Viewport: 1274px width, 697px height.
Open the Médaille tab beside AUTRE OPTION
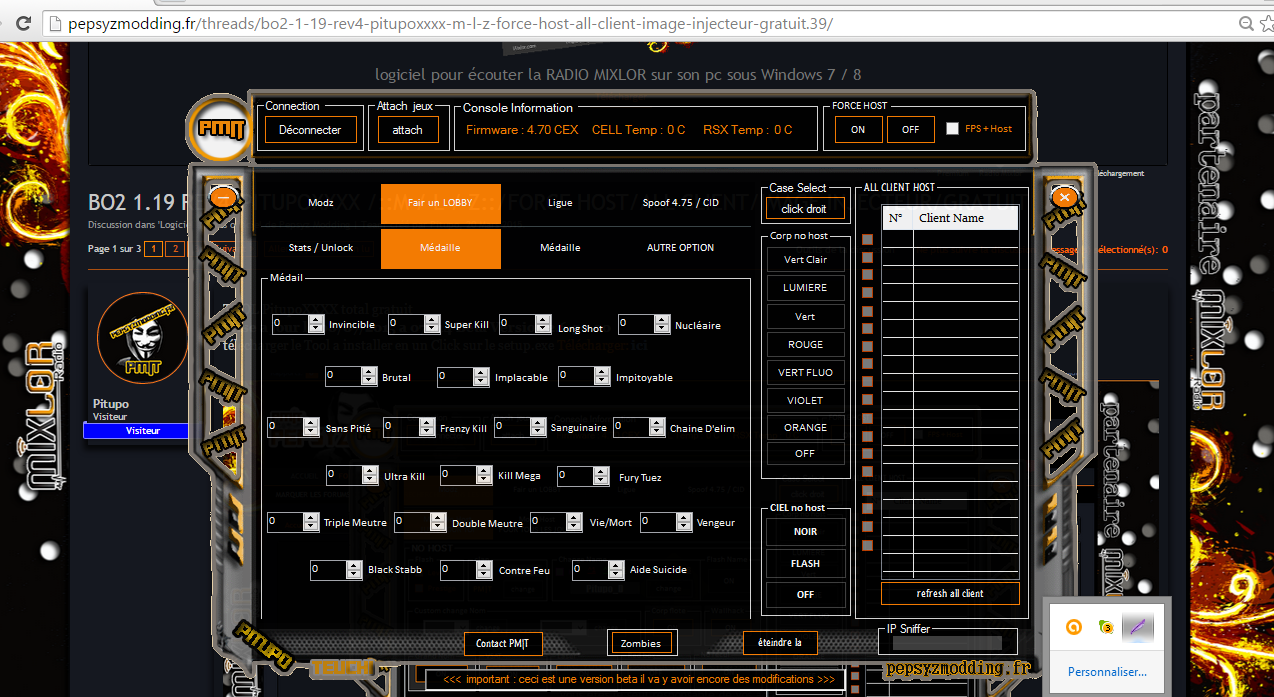561,248
